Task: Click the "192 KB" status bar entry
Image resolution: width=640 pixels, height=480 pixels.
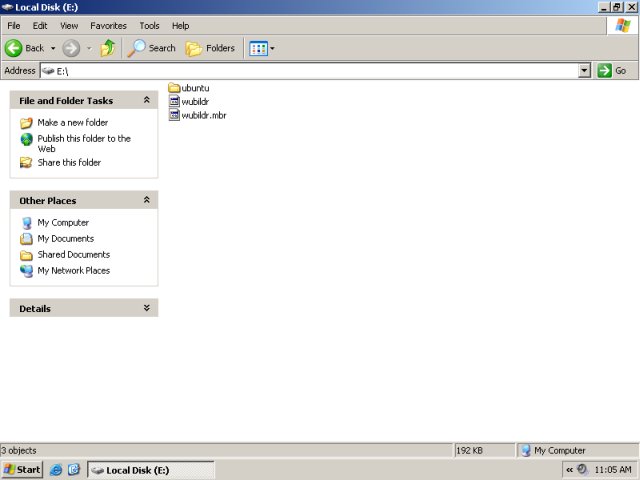Action: tap(469, 451)
